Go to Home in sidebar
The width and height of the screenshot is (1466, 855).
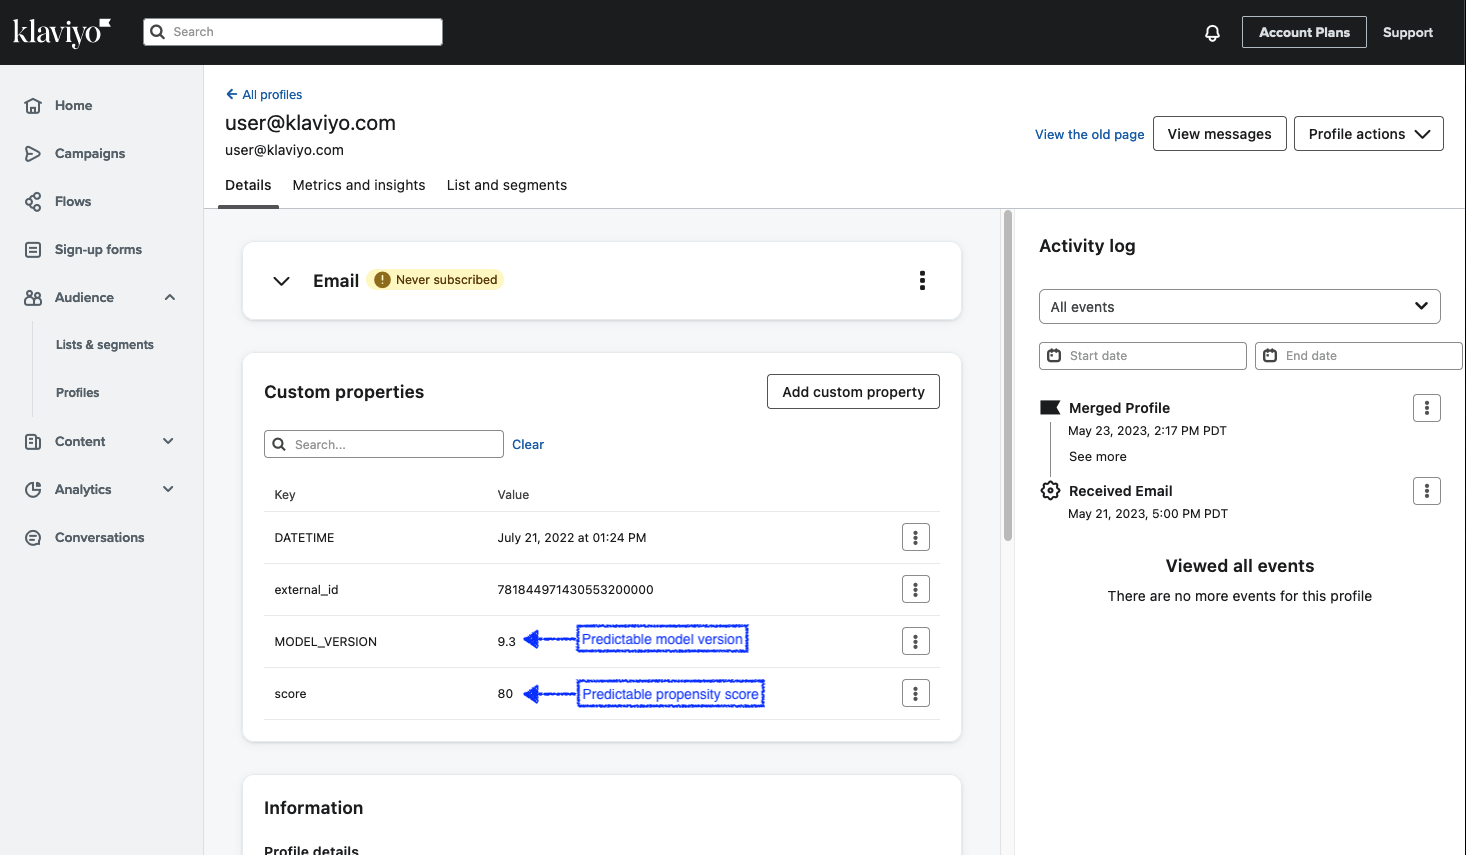tap(73, 106)
